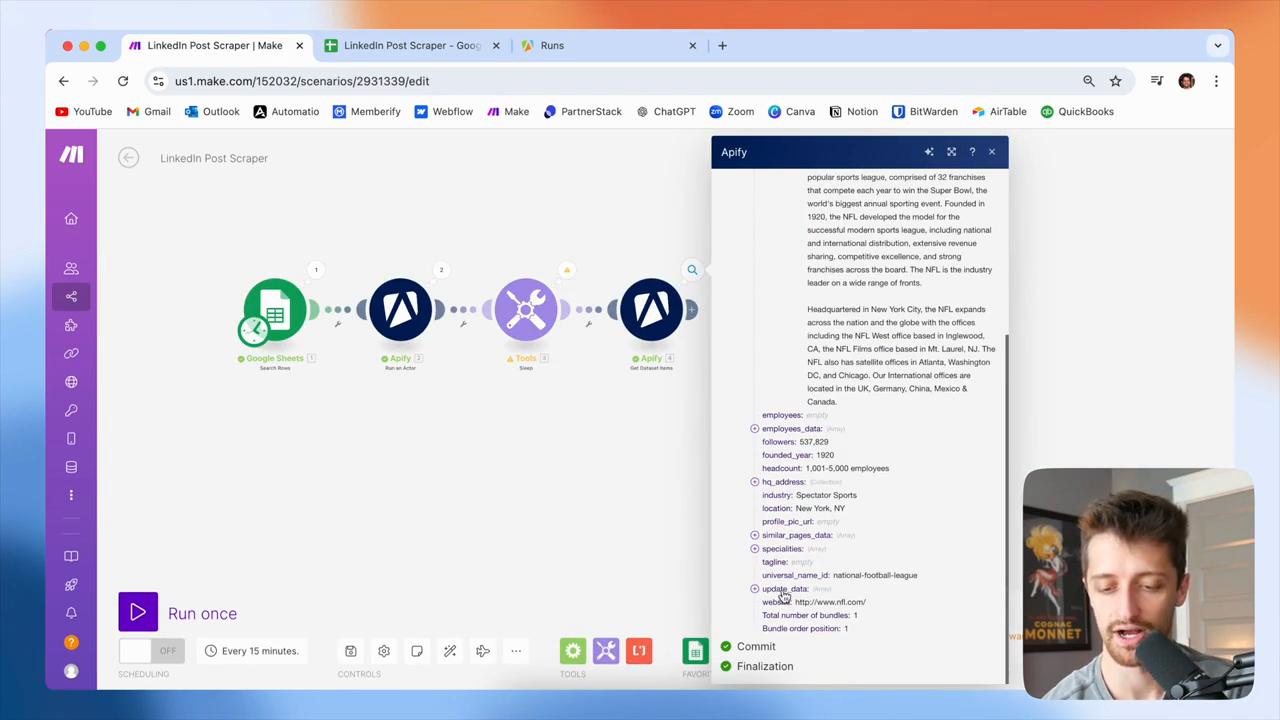Click Run once button
The height and width of the screenshot is (720, 1280).
[178, 613]
